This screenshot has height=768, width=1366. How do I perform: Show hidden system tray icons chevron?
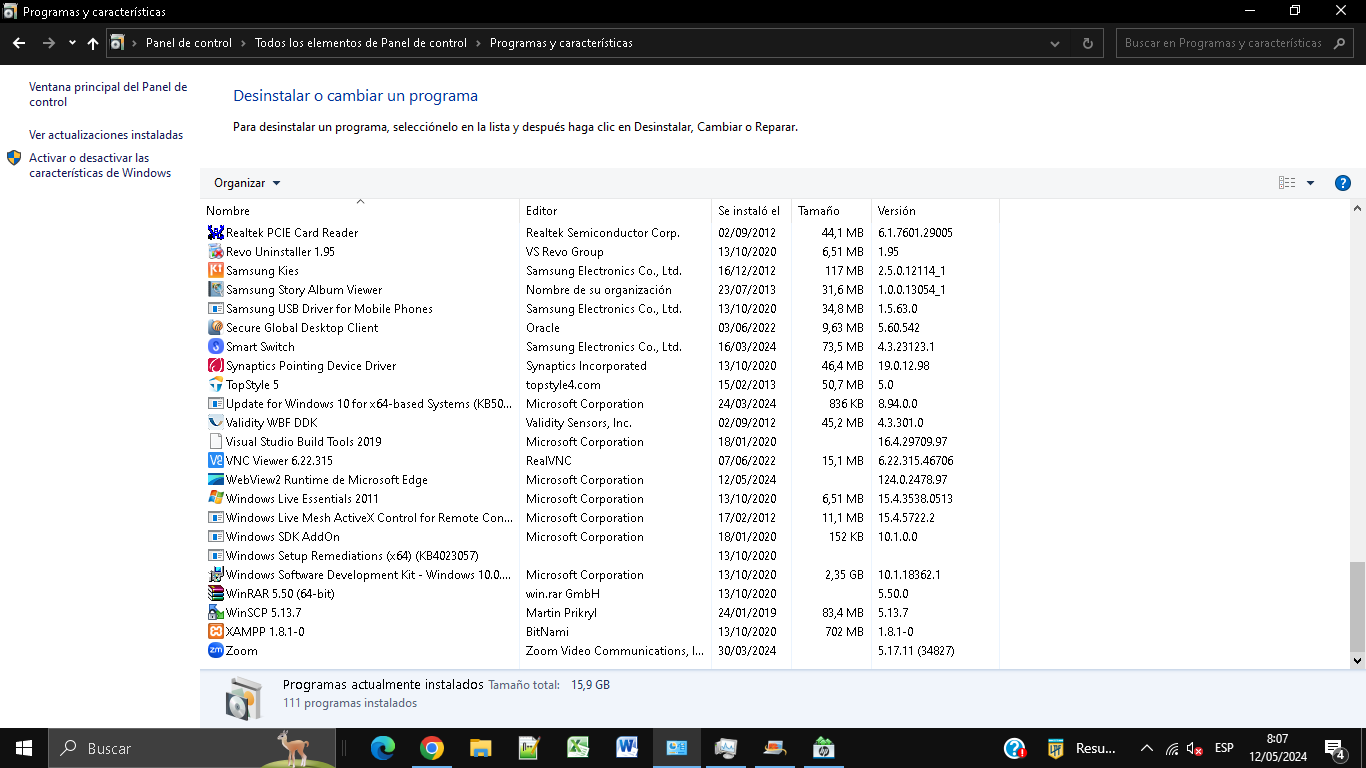coord(1147,748)
